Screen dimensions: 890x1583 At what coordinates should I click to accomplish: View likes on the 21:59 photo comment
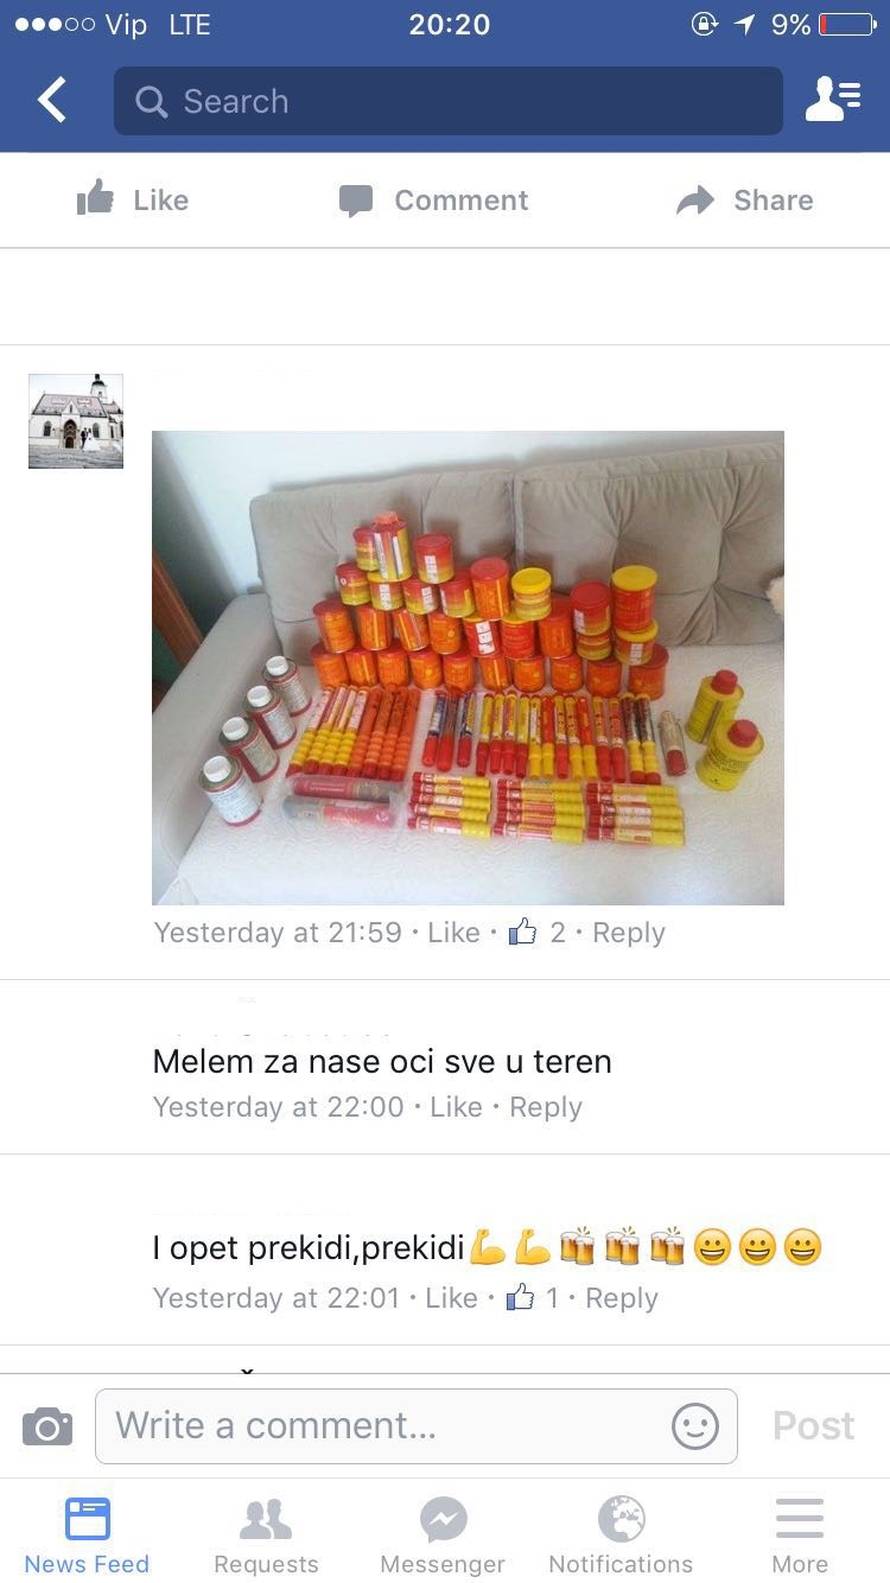pos(536,932)
